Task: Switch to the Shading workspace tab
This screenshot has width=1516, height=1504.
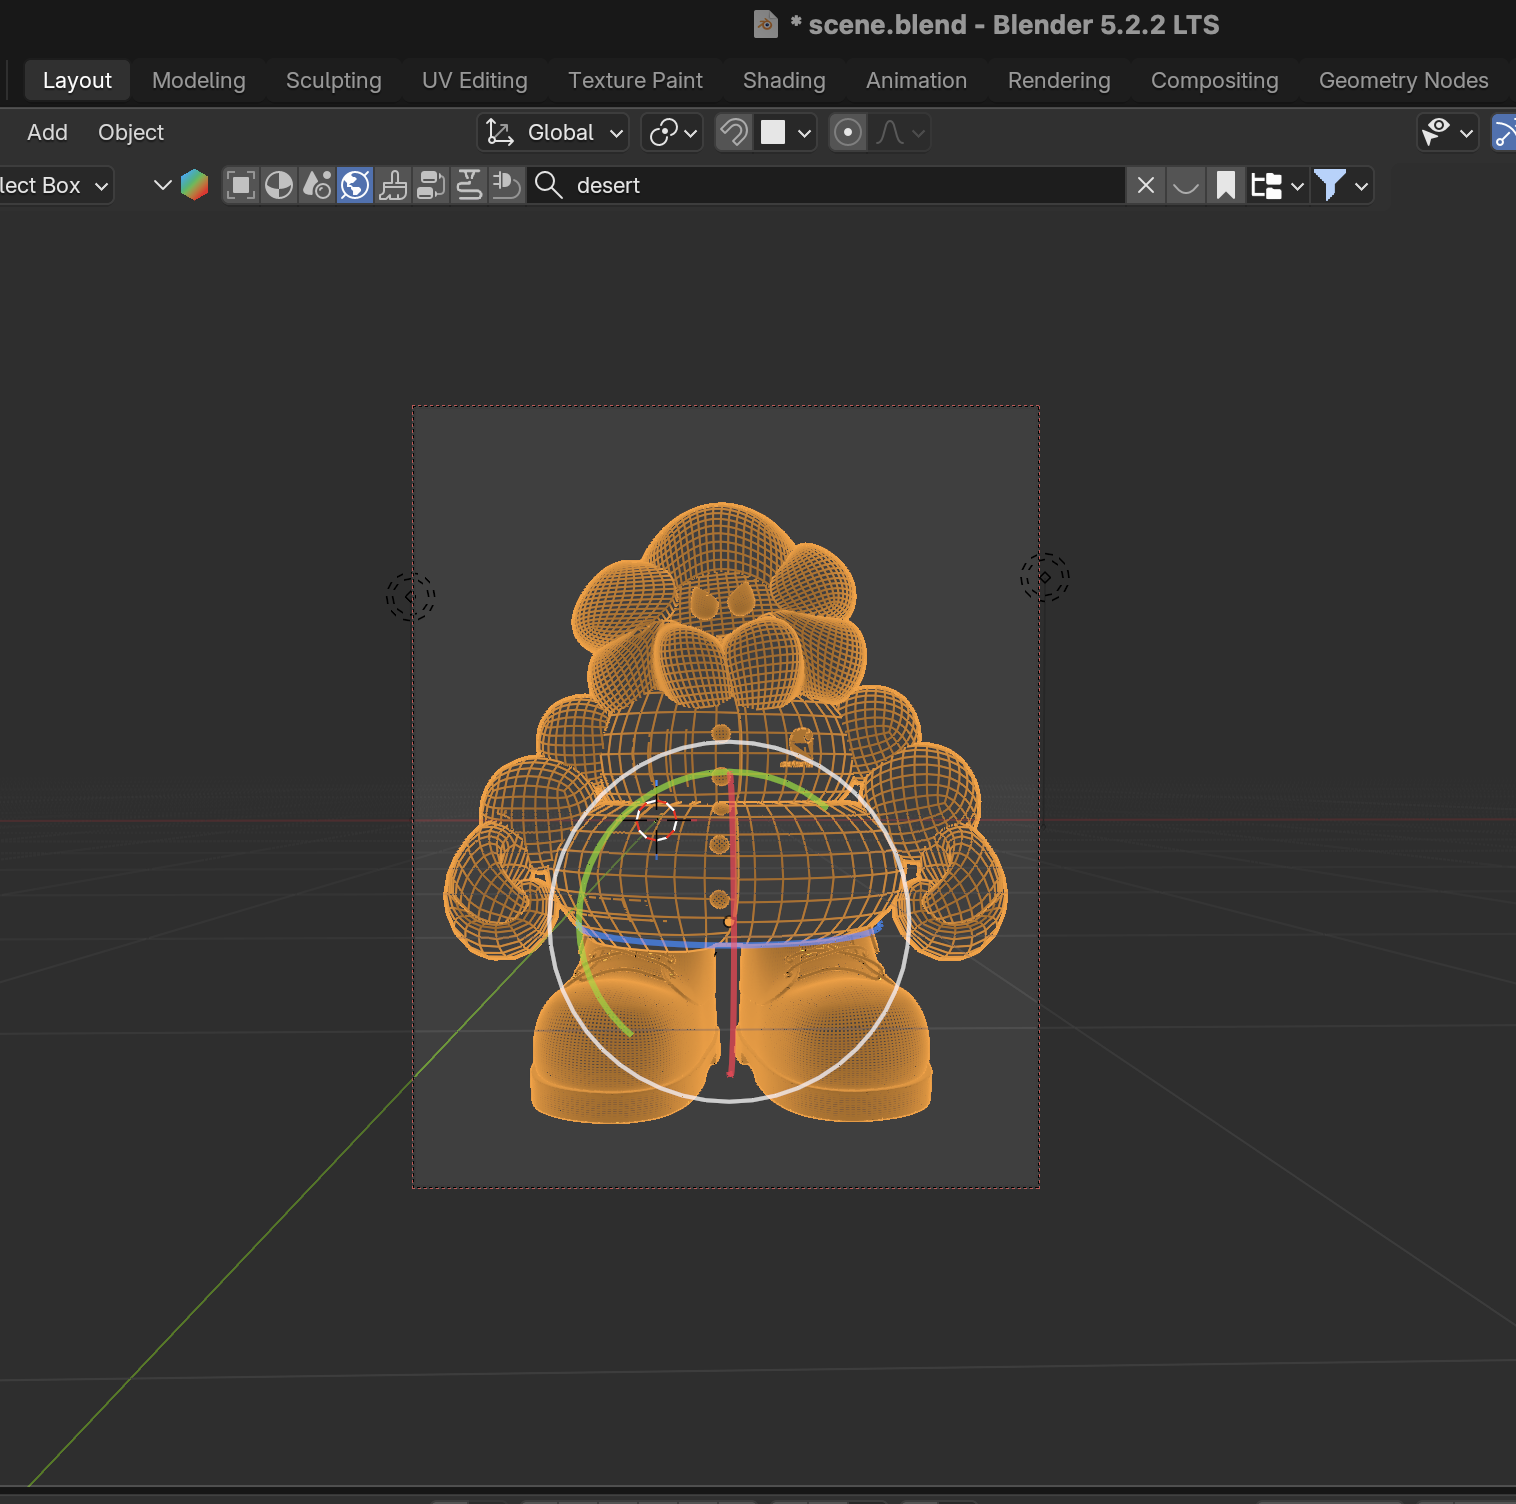Action: tap(784, 80)
